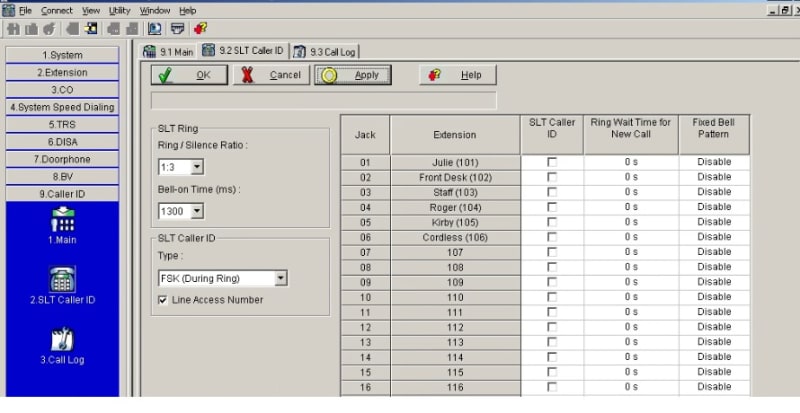
Task: Change Fixed Bell Pattern for jack 05
Action: point(714,222)
